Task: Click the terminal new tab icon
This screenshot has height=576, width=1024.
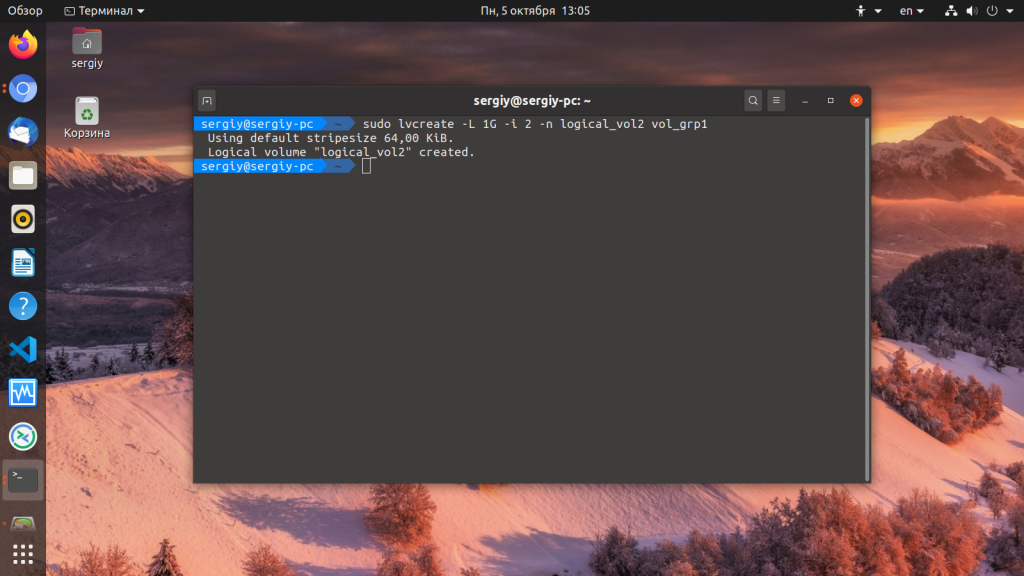Action: point(207,101)
